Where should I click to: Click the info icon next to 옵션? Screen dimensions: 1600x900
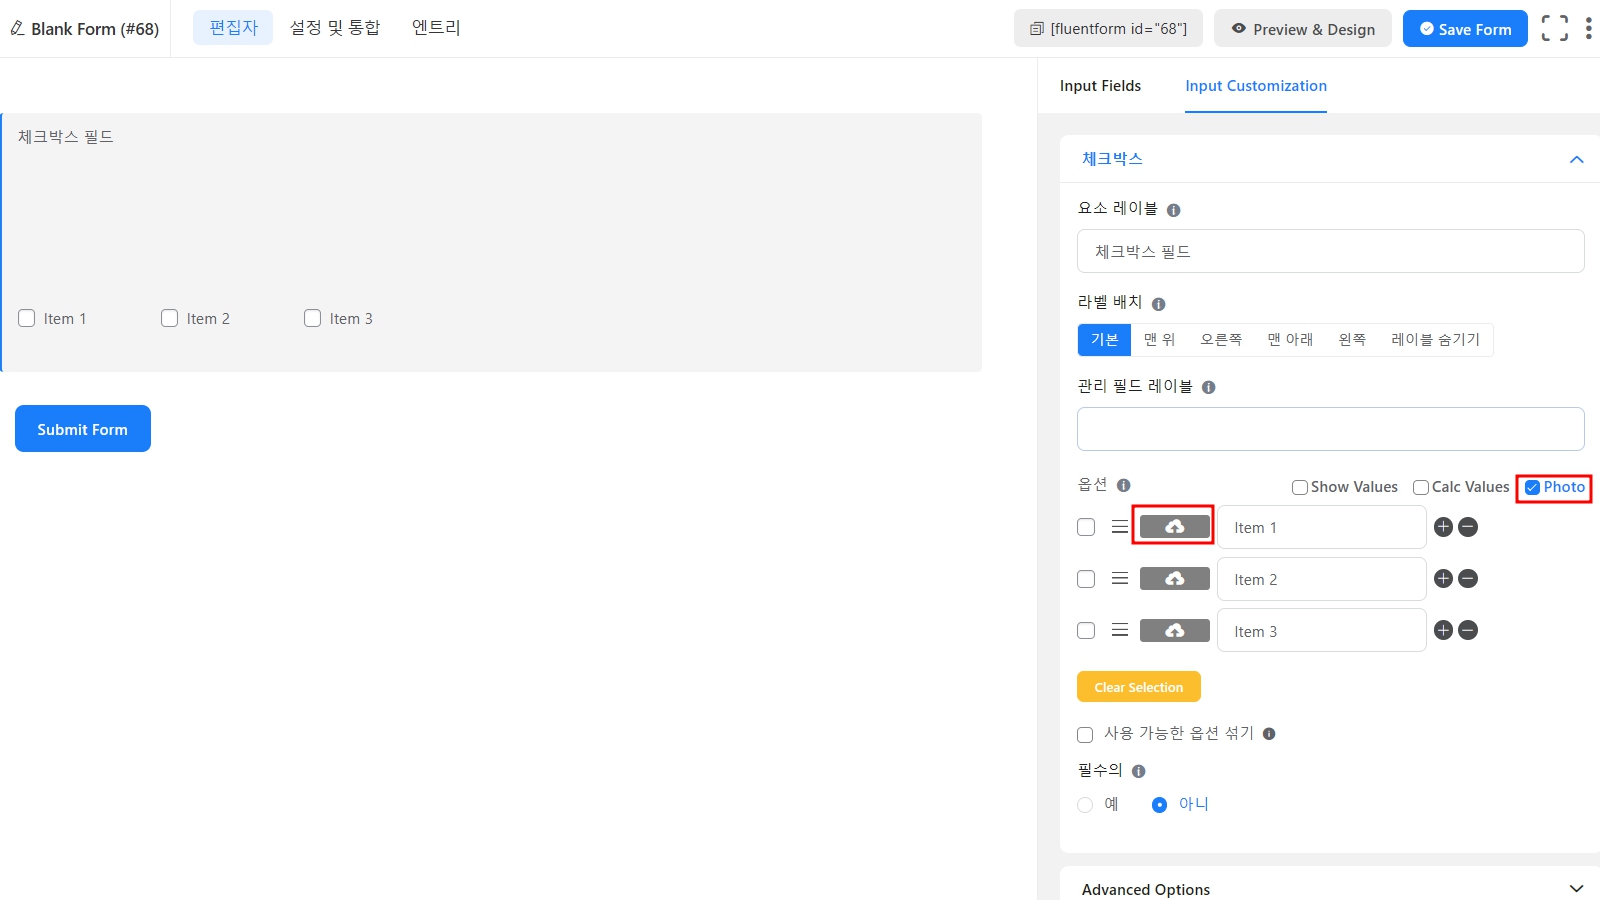[x=1124, y=485]
